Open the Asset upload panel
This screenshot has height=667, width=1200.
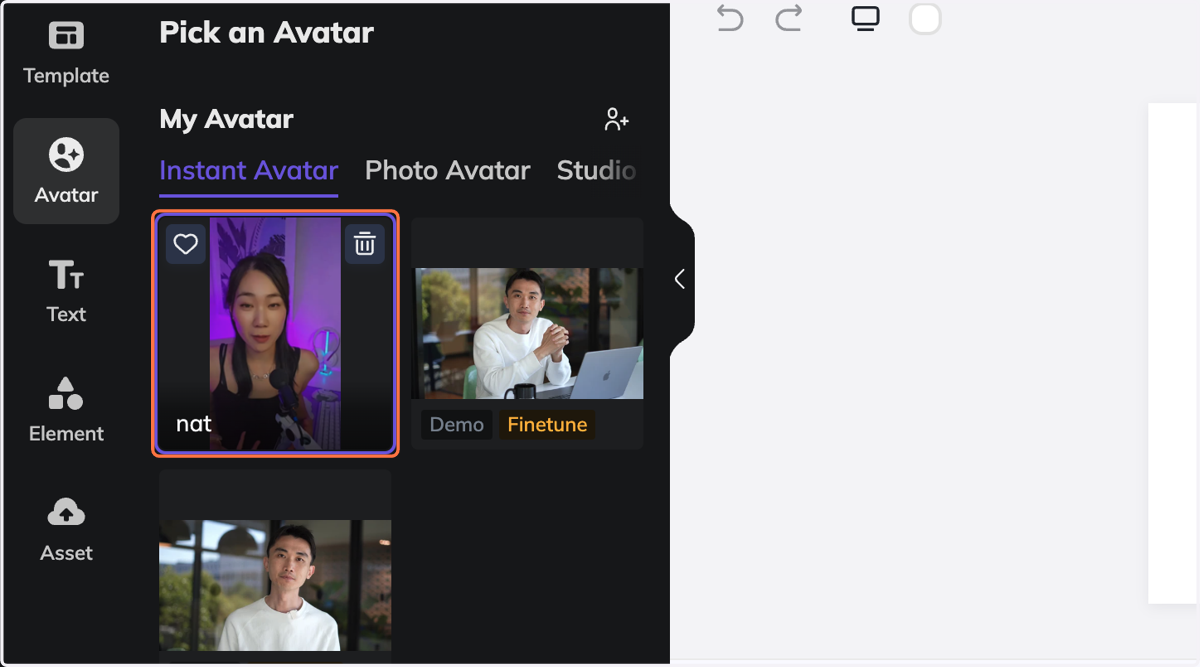click(x=66, y=529)
